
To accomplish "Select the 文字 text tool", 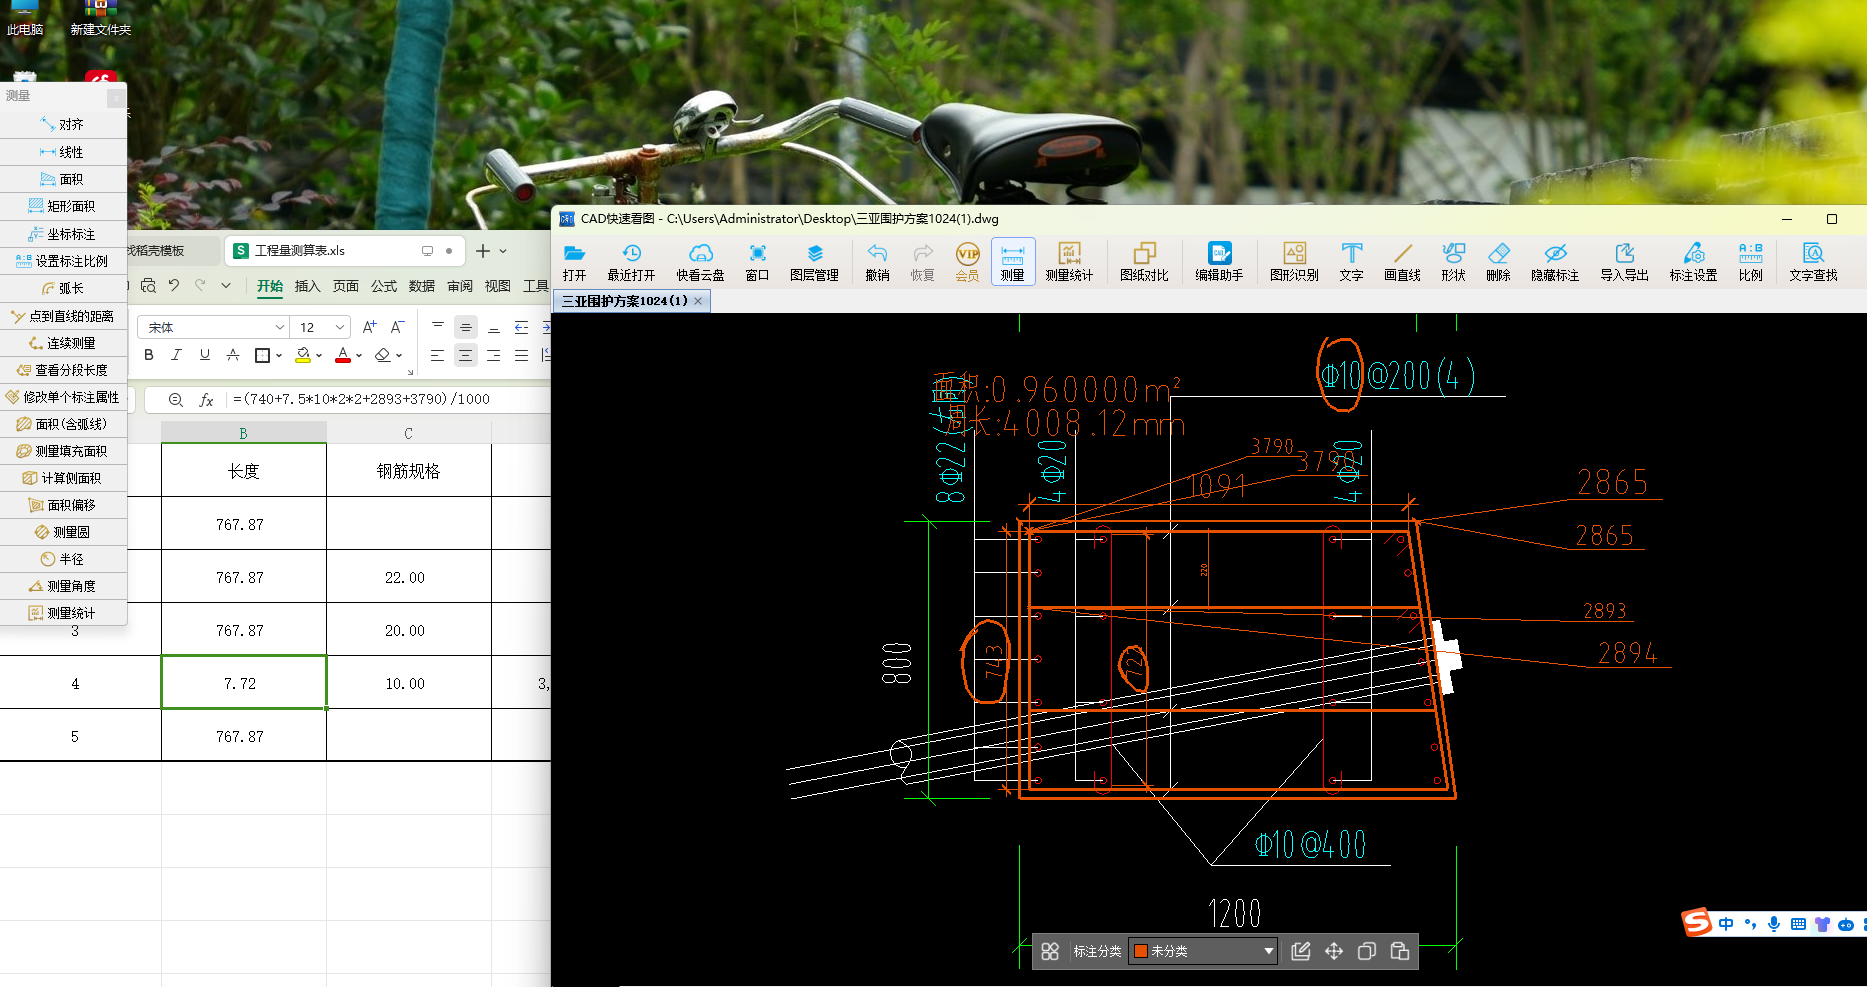I will pyautogui.click(x=1351, y=262).
